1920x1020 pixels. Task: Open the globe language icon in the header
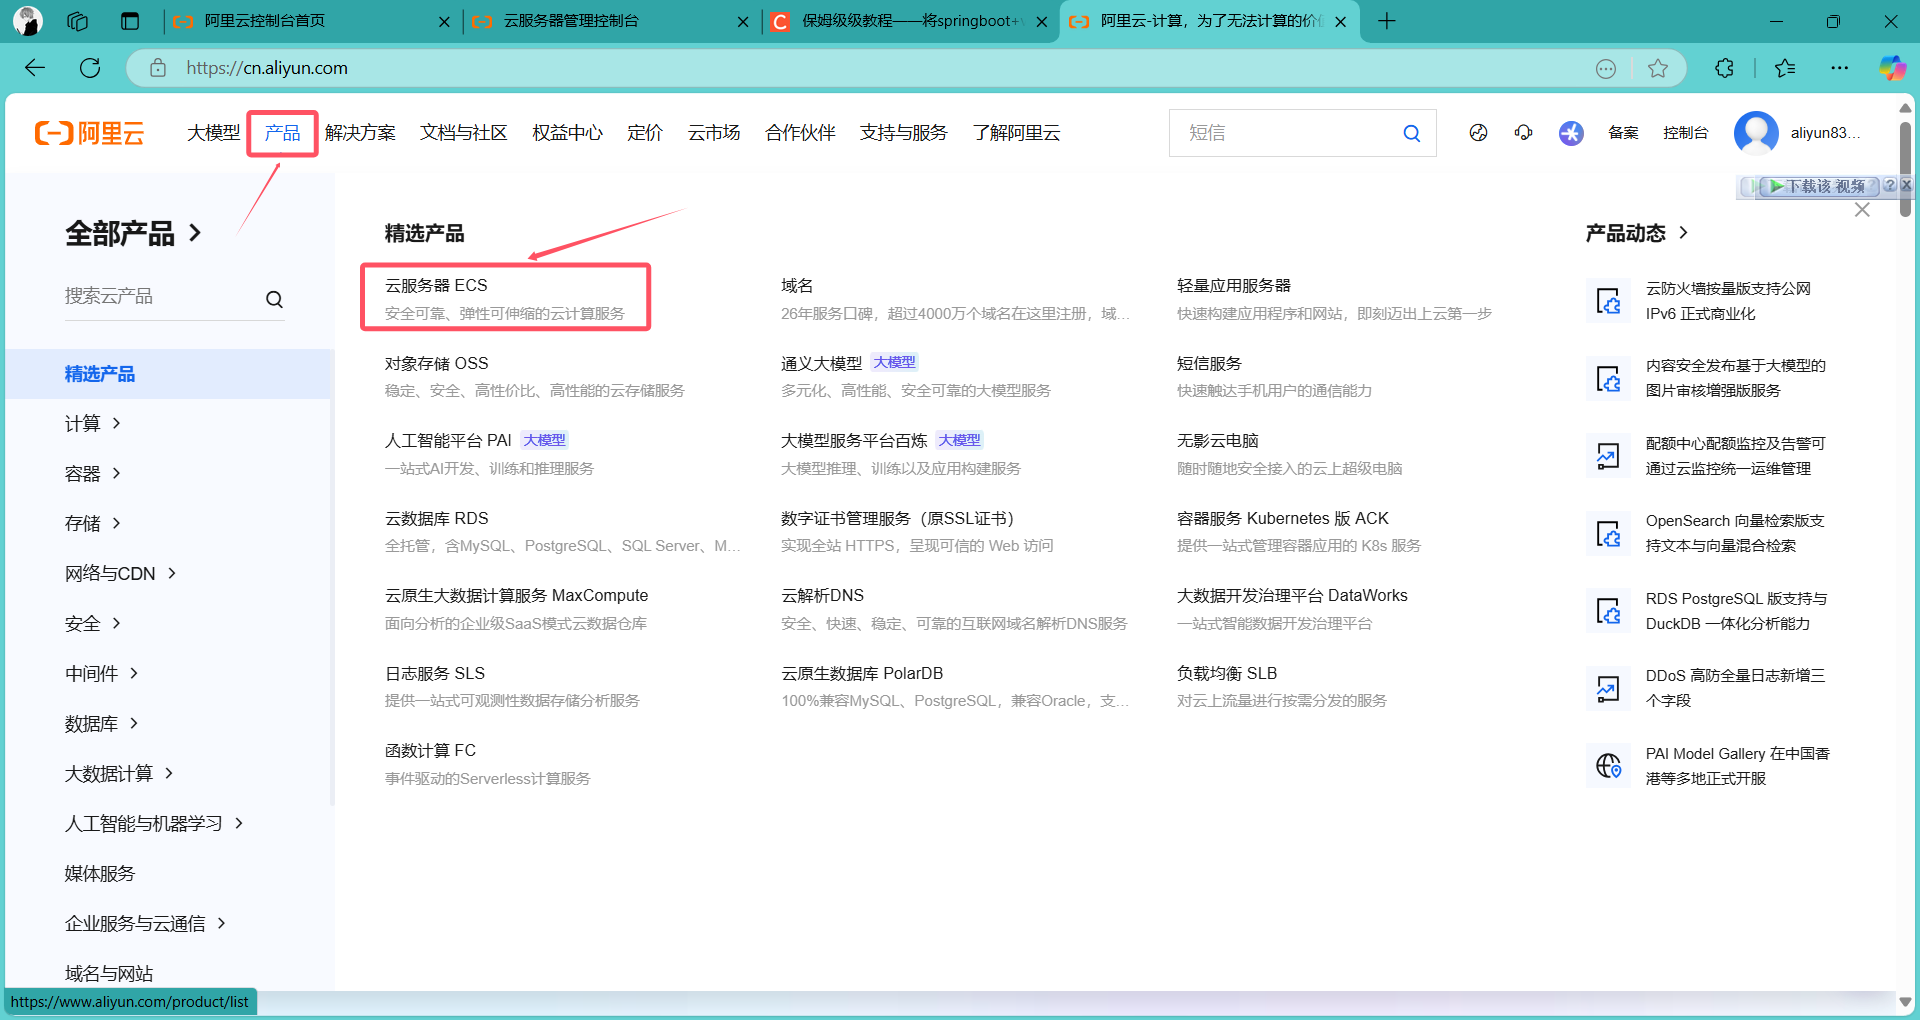1478,133
